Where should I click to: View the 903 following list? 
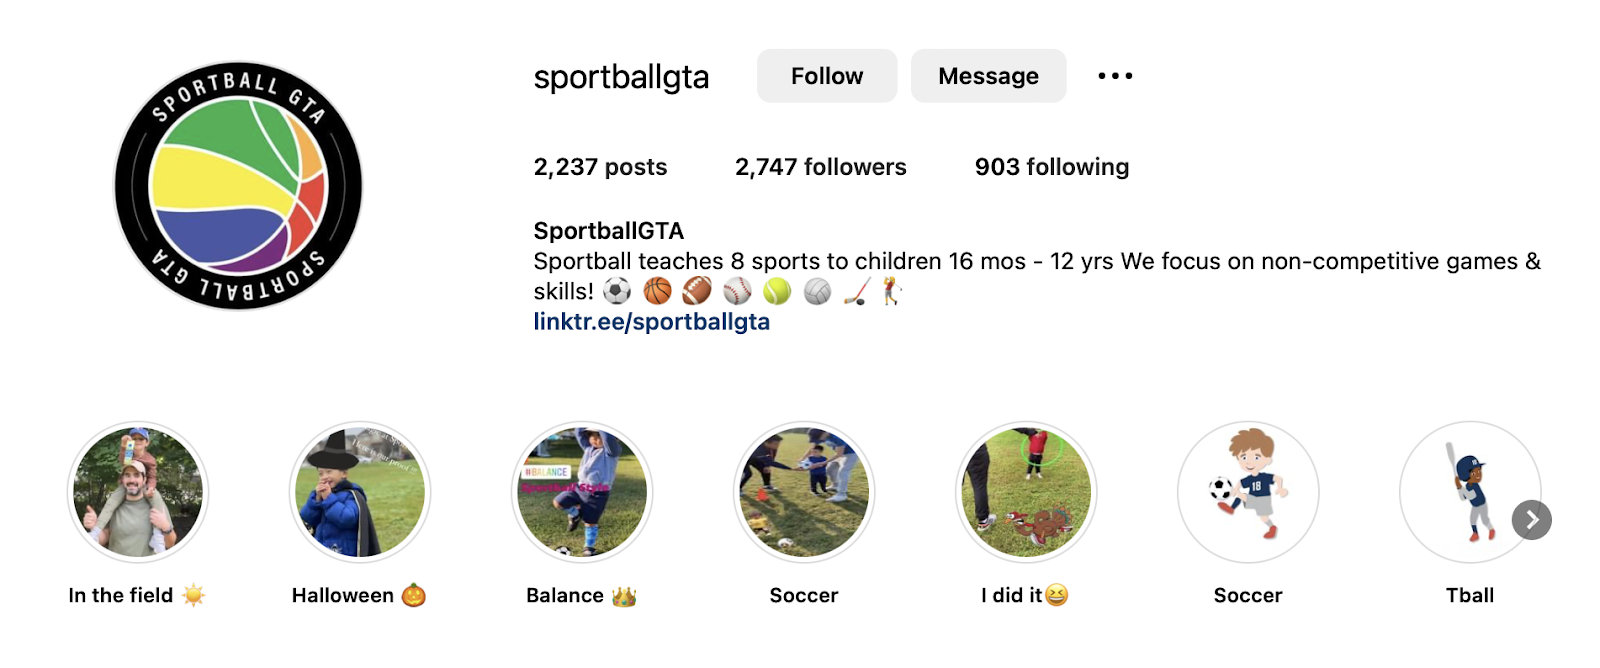1051,167
